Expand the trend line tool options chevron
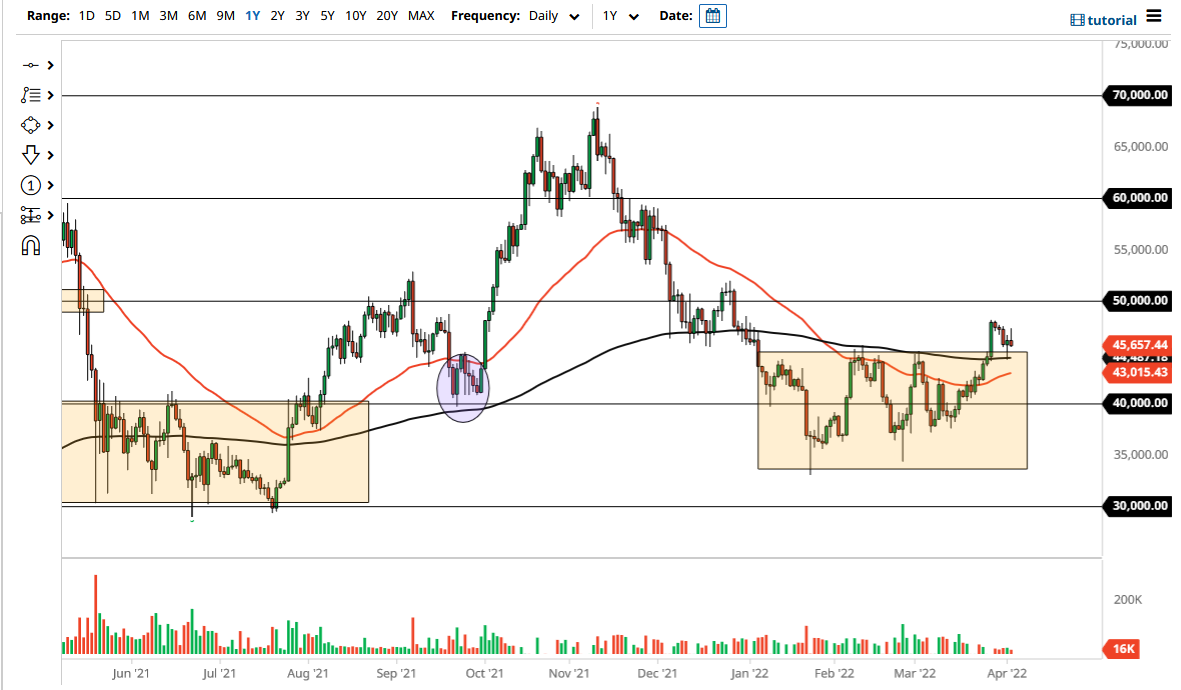Image resolution: width=1181 pixels, height=690 pixels. pos(52,65)
